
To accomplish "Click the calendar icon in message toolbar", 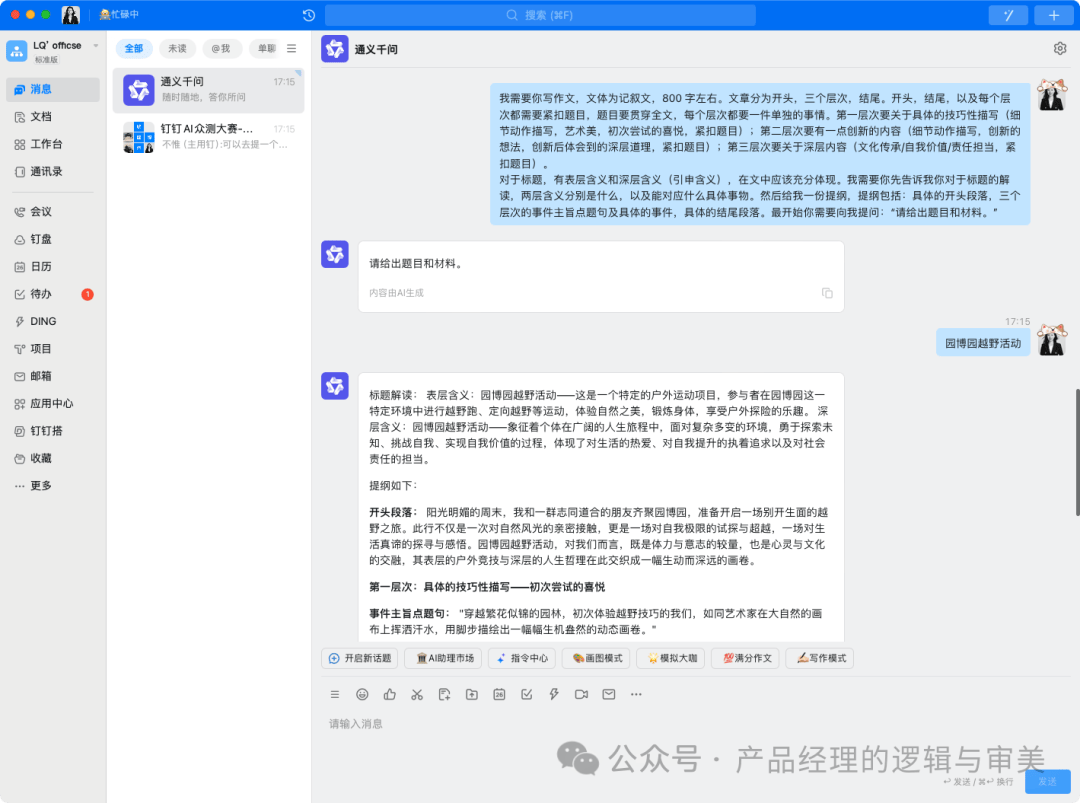I will click(x=499, y=694).
